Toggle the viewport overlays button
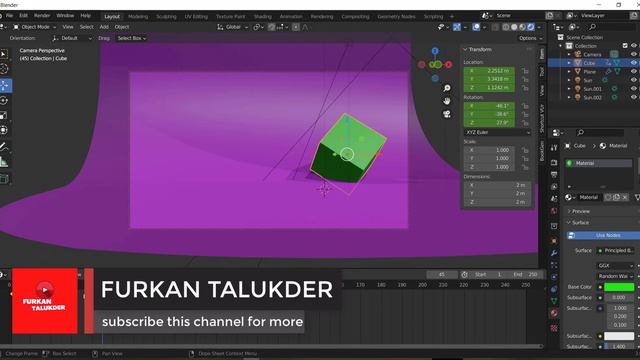This screenshot has height=360, width=640. [476, 27]
